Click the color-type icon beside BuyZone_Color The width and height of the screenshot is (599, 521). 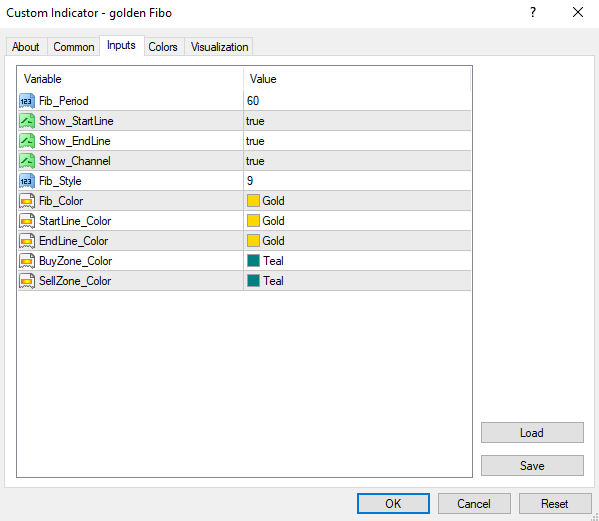click(27, 261)
